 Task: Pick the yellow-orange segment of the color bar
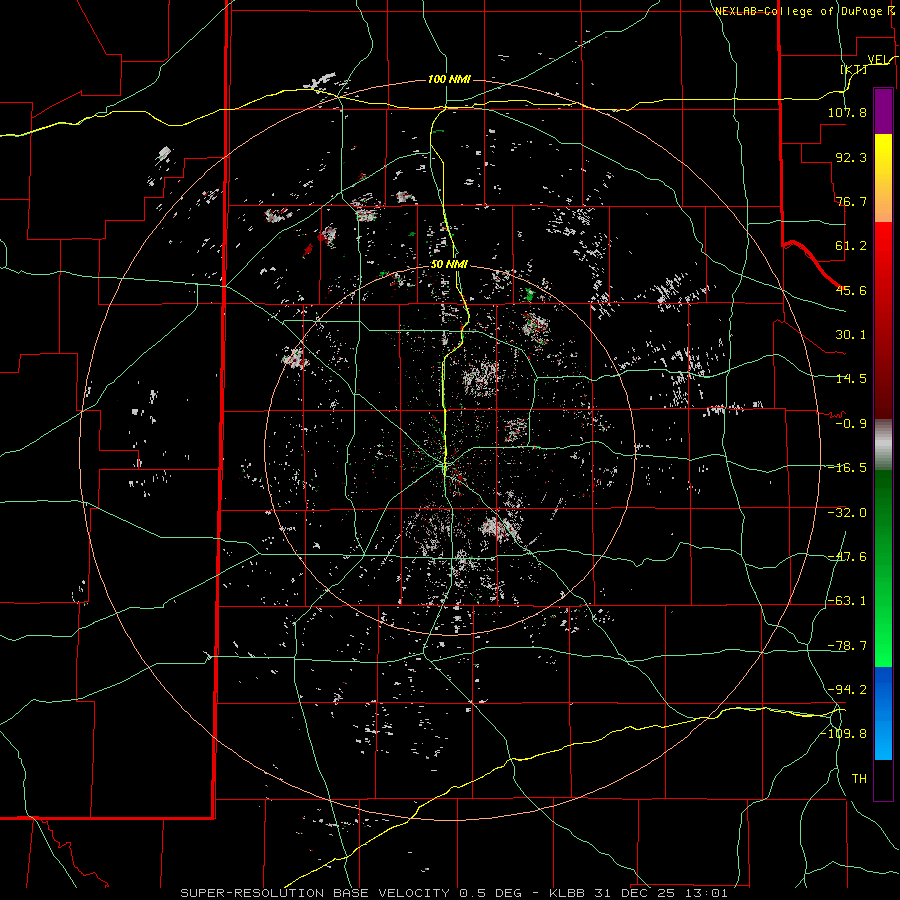(x=883, y=178)
